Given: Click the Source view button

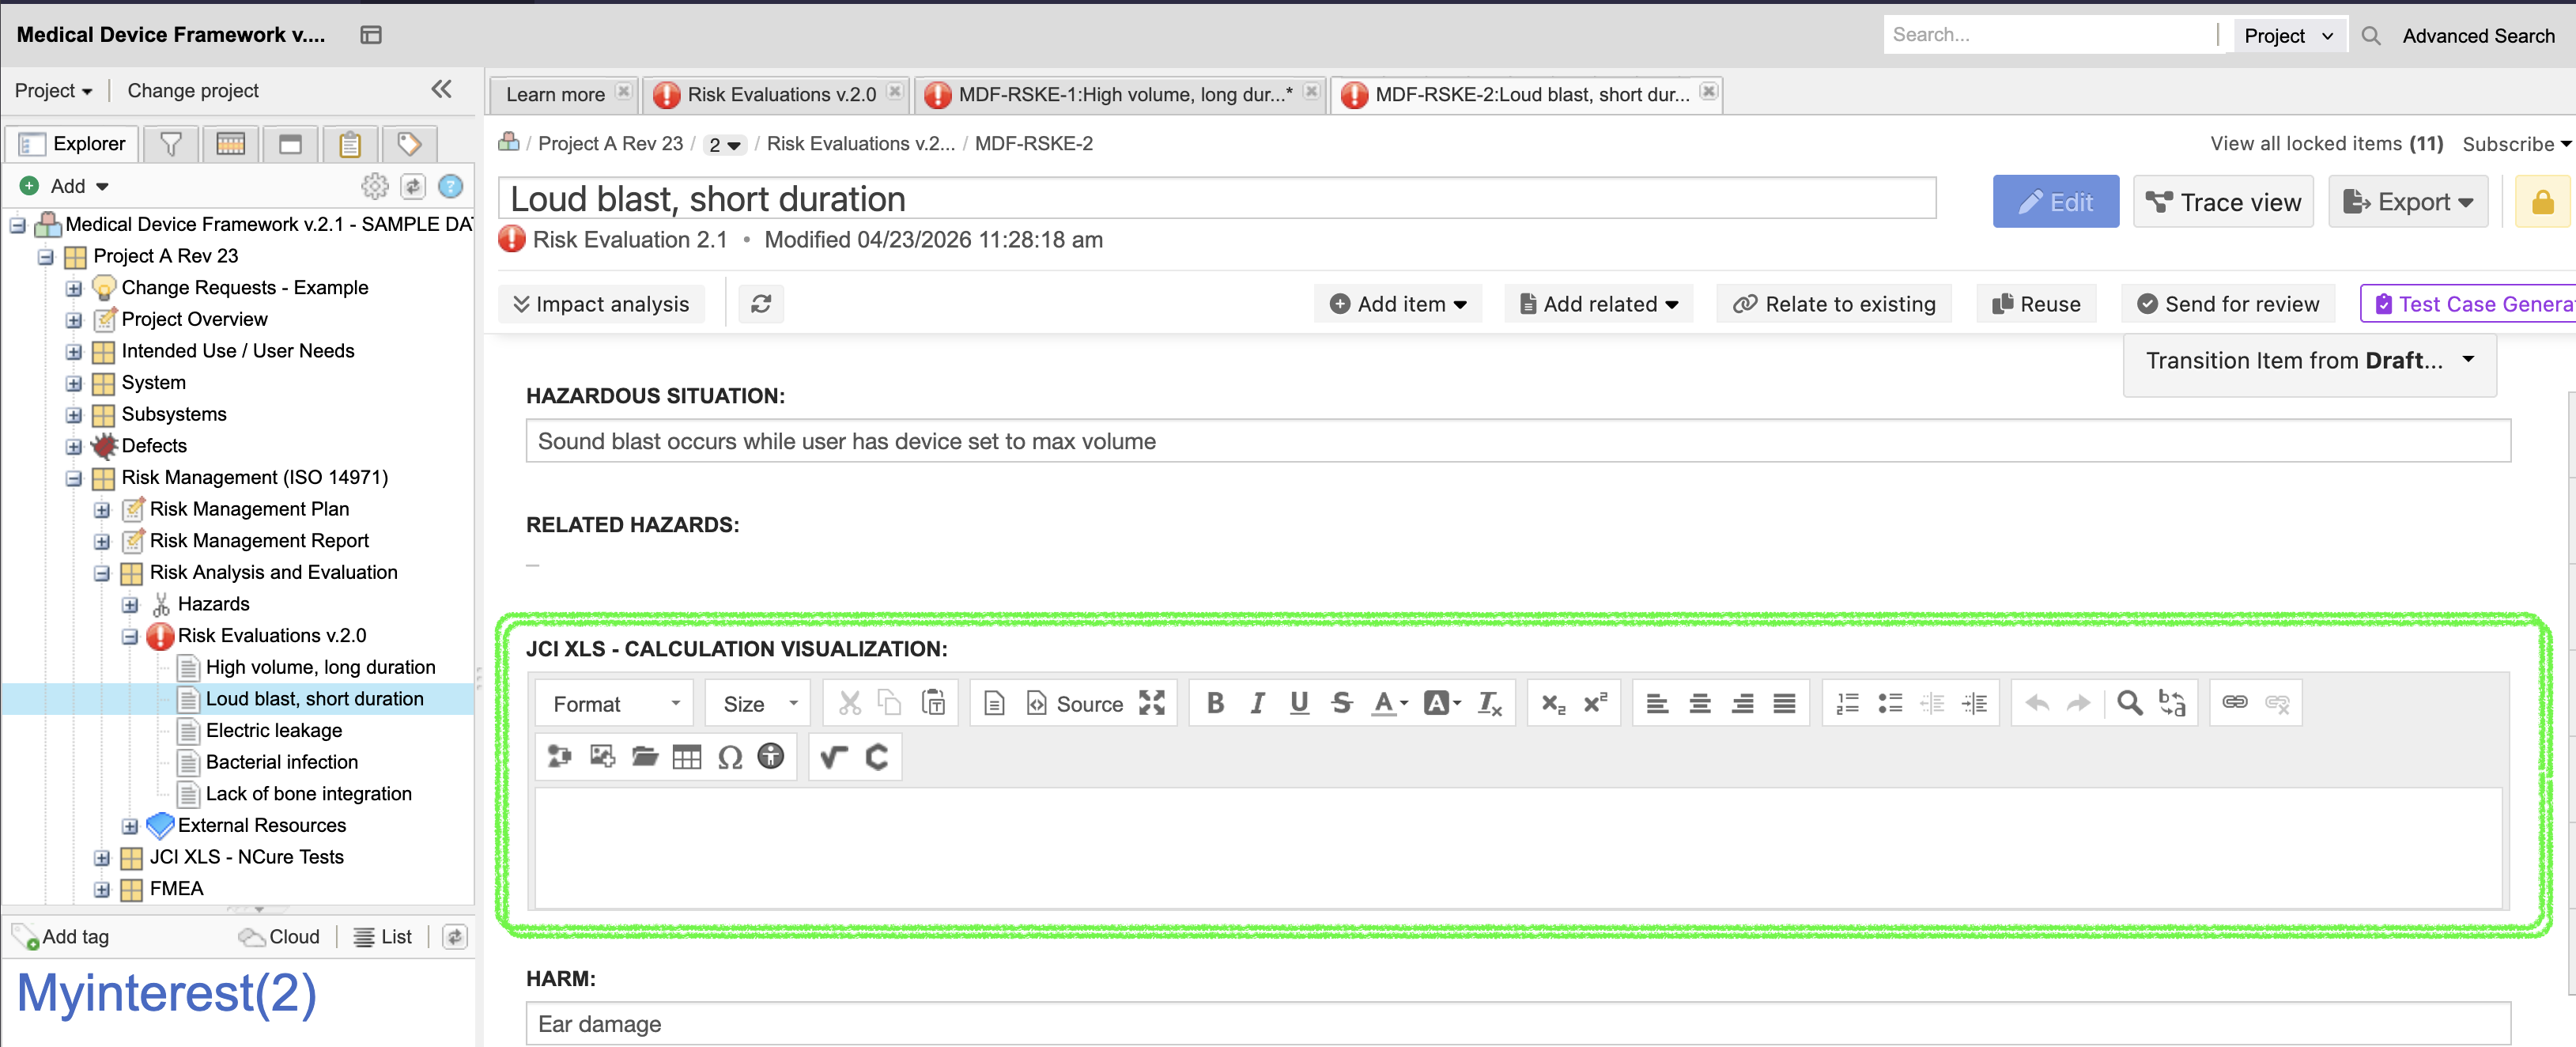Looking at the screenshot, I should tap(1075, 703).
